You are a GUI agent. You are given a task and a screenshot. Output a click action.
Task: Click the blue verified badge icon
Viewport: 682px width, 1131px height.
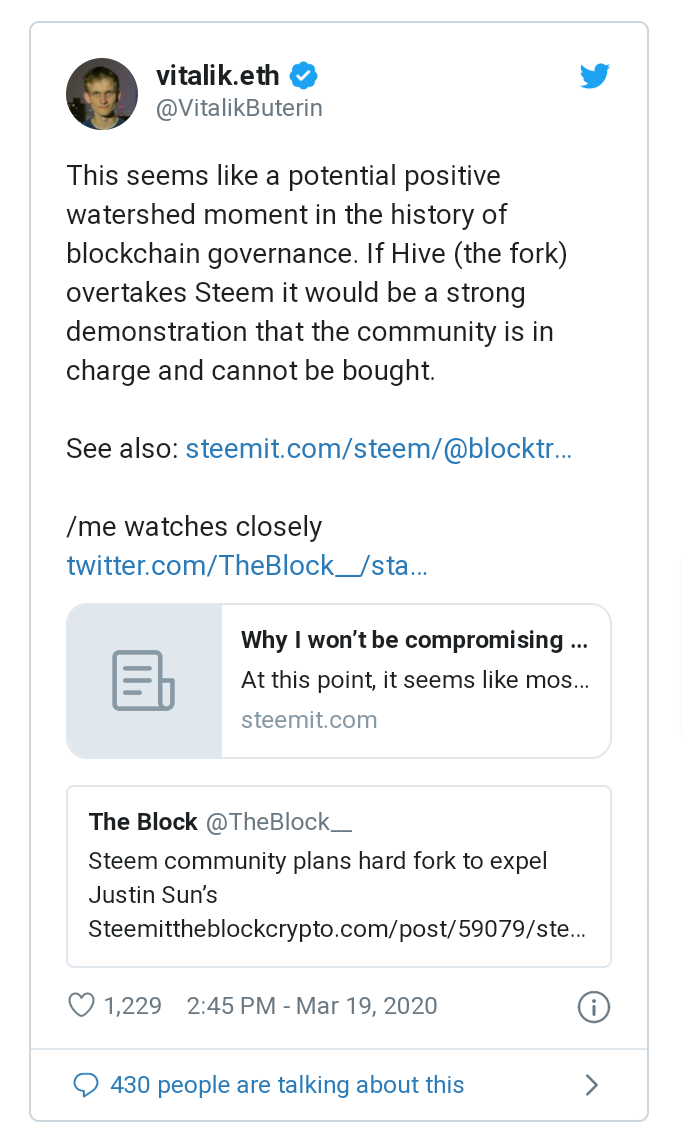(x=304, y=76)
